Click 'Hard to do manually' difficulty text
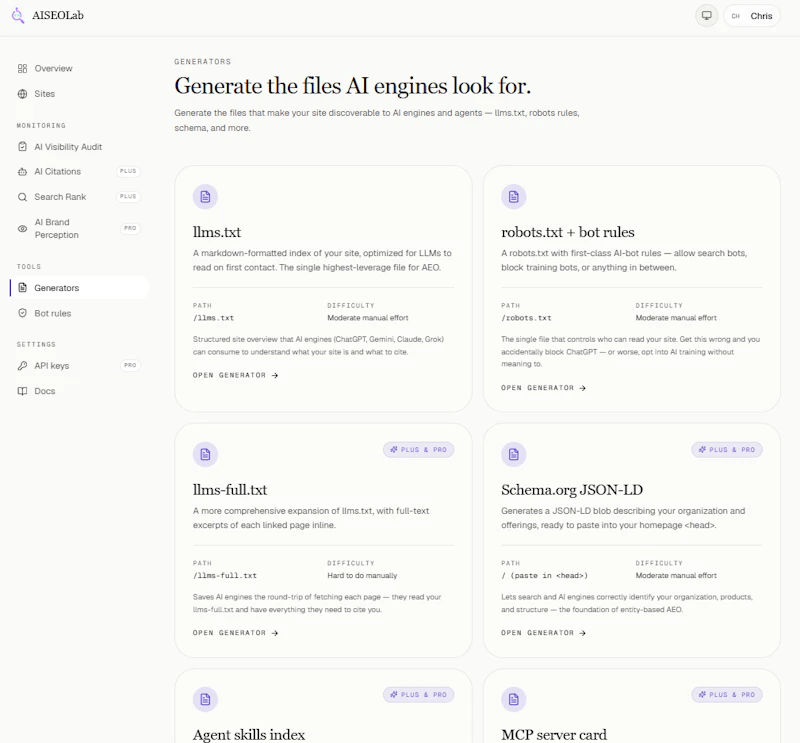This screenshot has height=743, width=800. click(x=362, y=576)
